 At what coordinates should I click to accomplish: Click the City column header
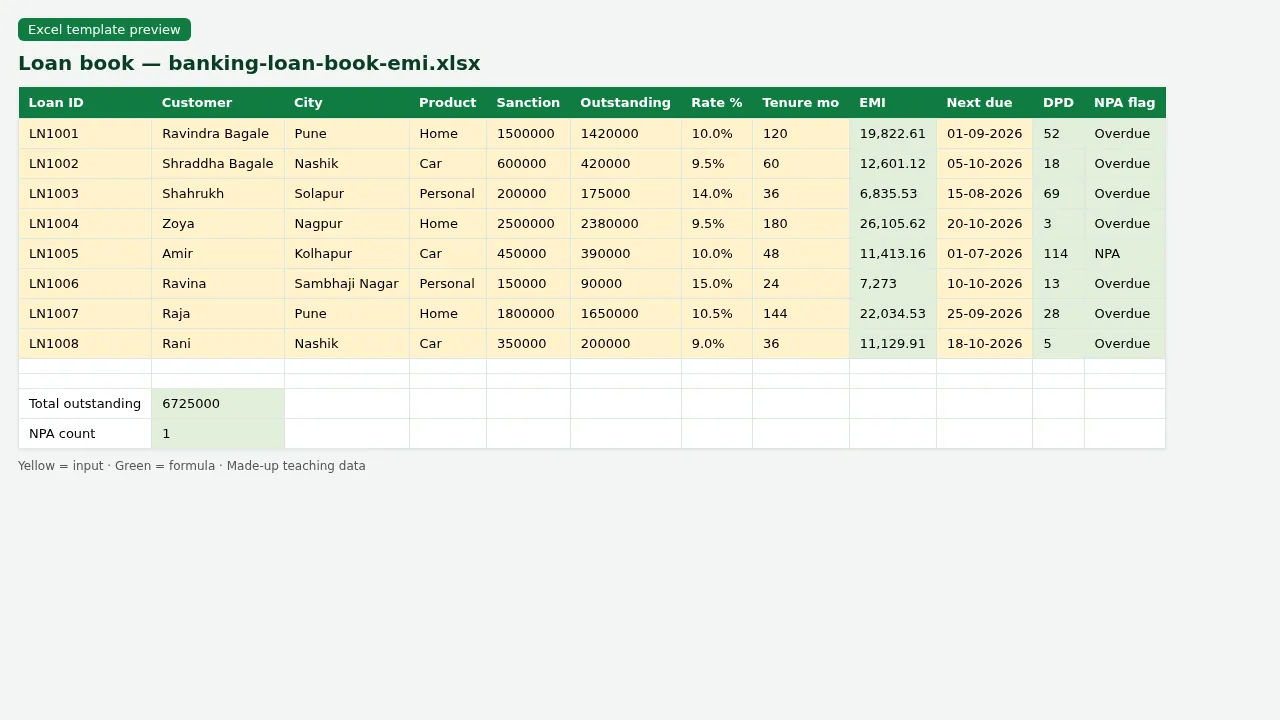pyautogui.click(x=347, y=103)
